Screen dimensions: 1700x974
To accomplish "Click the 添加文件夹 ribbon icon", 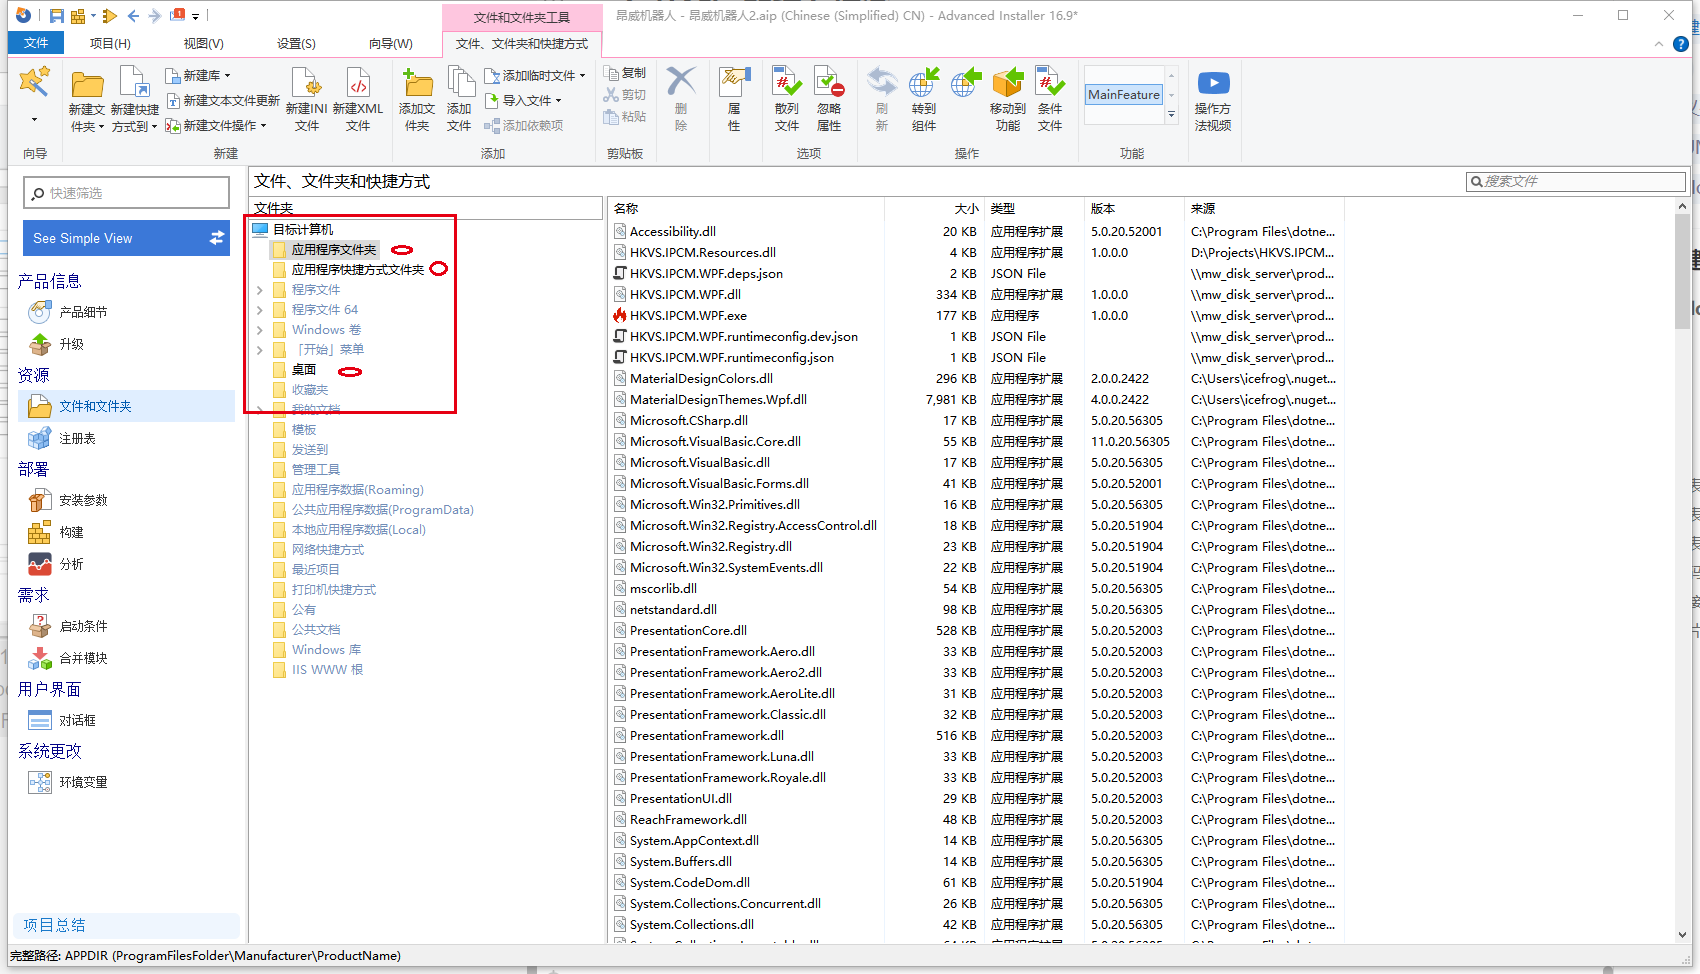I will 417,84.
